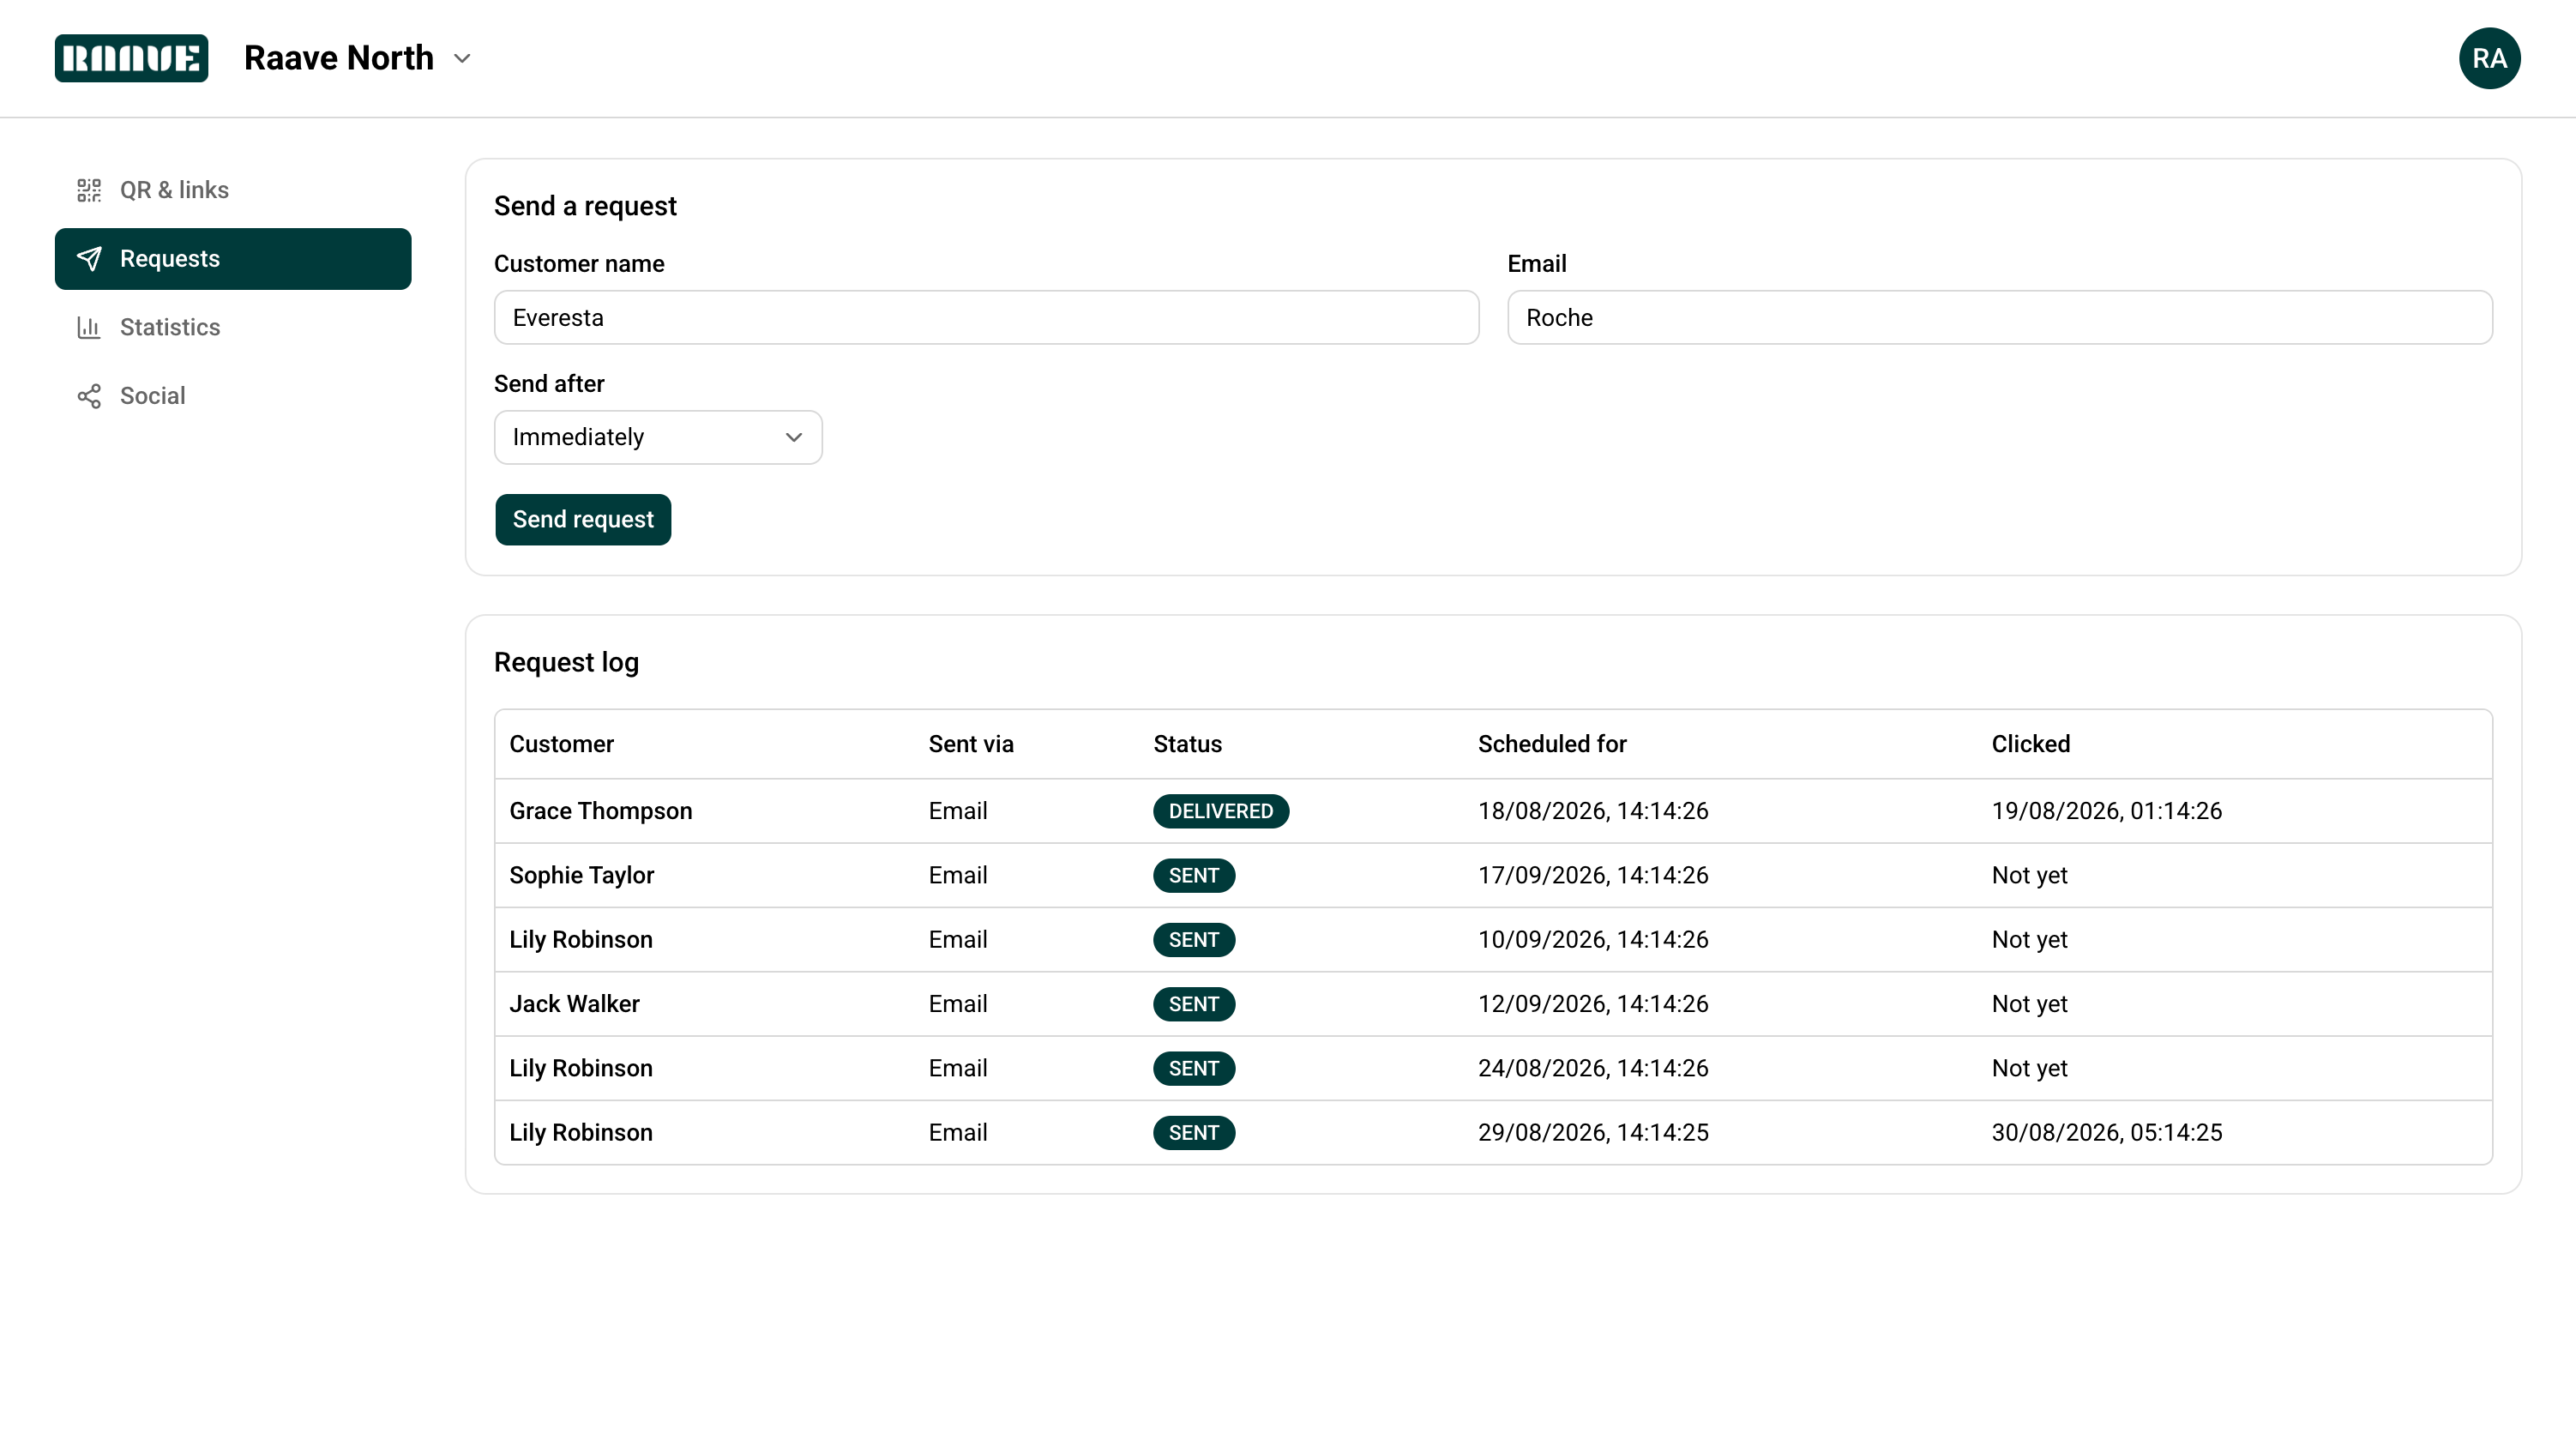The width and height of the screenshot is (2576, 1446).
Task: Click the share Social icon
Action: (89, 396)
